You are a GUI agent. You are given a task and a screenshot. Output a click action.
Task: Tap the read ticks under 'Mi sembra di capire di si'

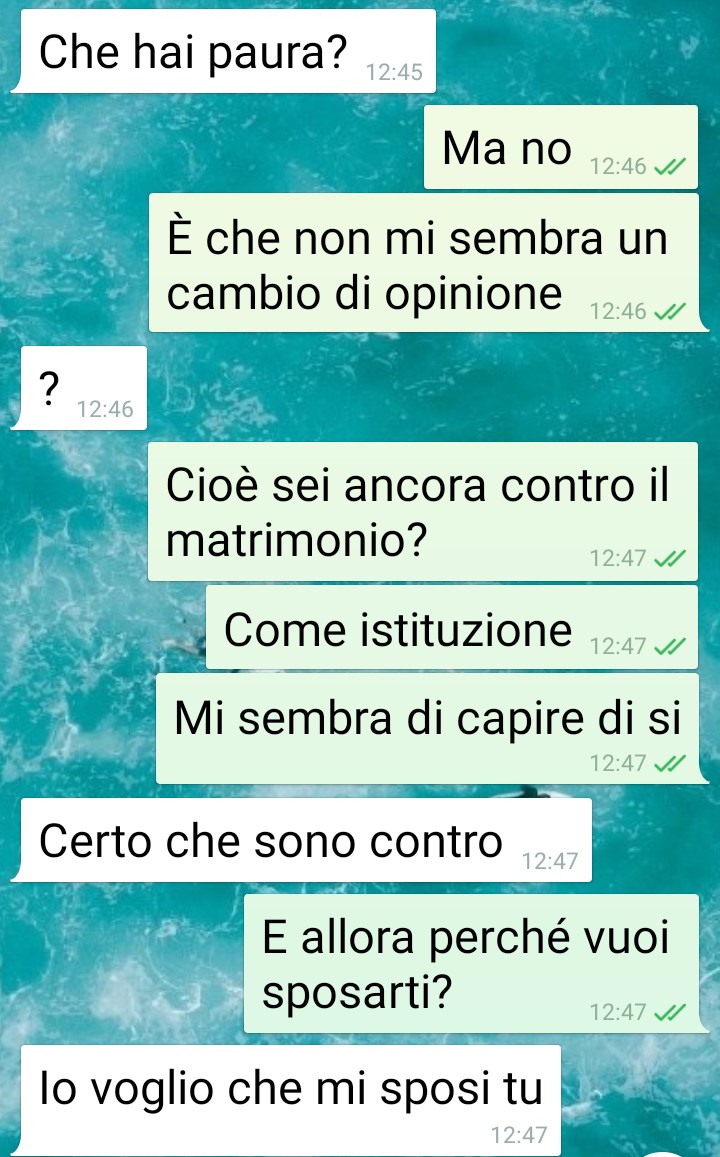pyautogui.click(x=670, y=763)
